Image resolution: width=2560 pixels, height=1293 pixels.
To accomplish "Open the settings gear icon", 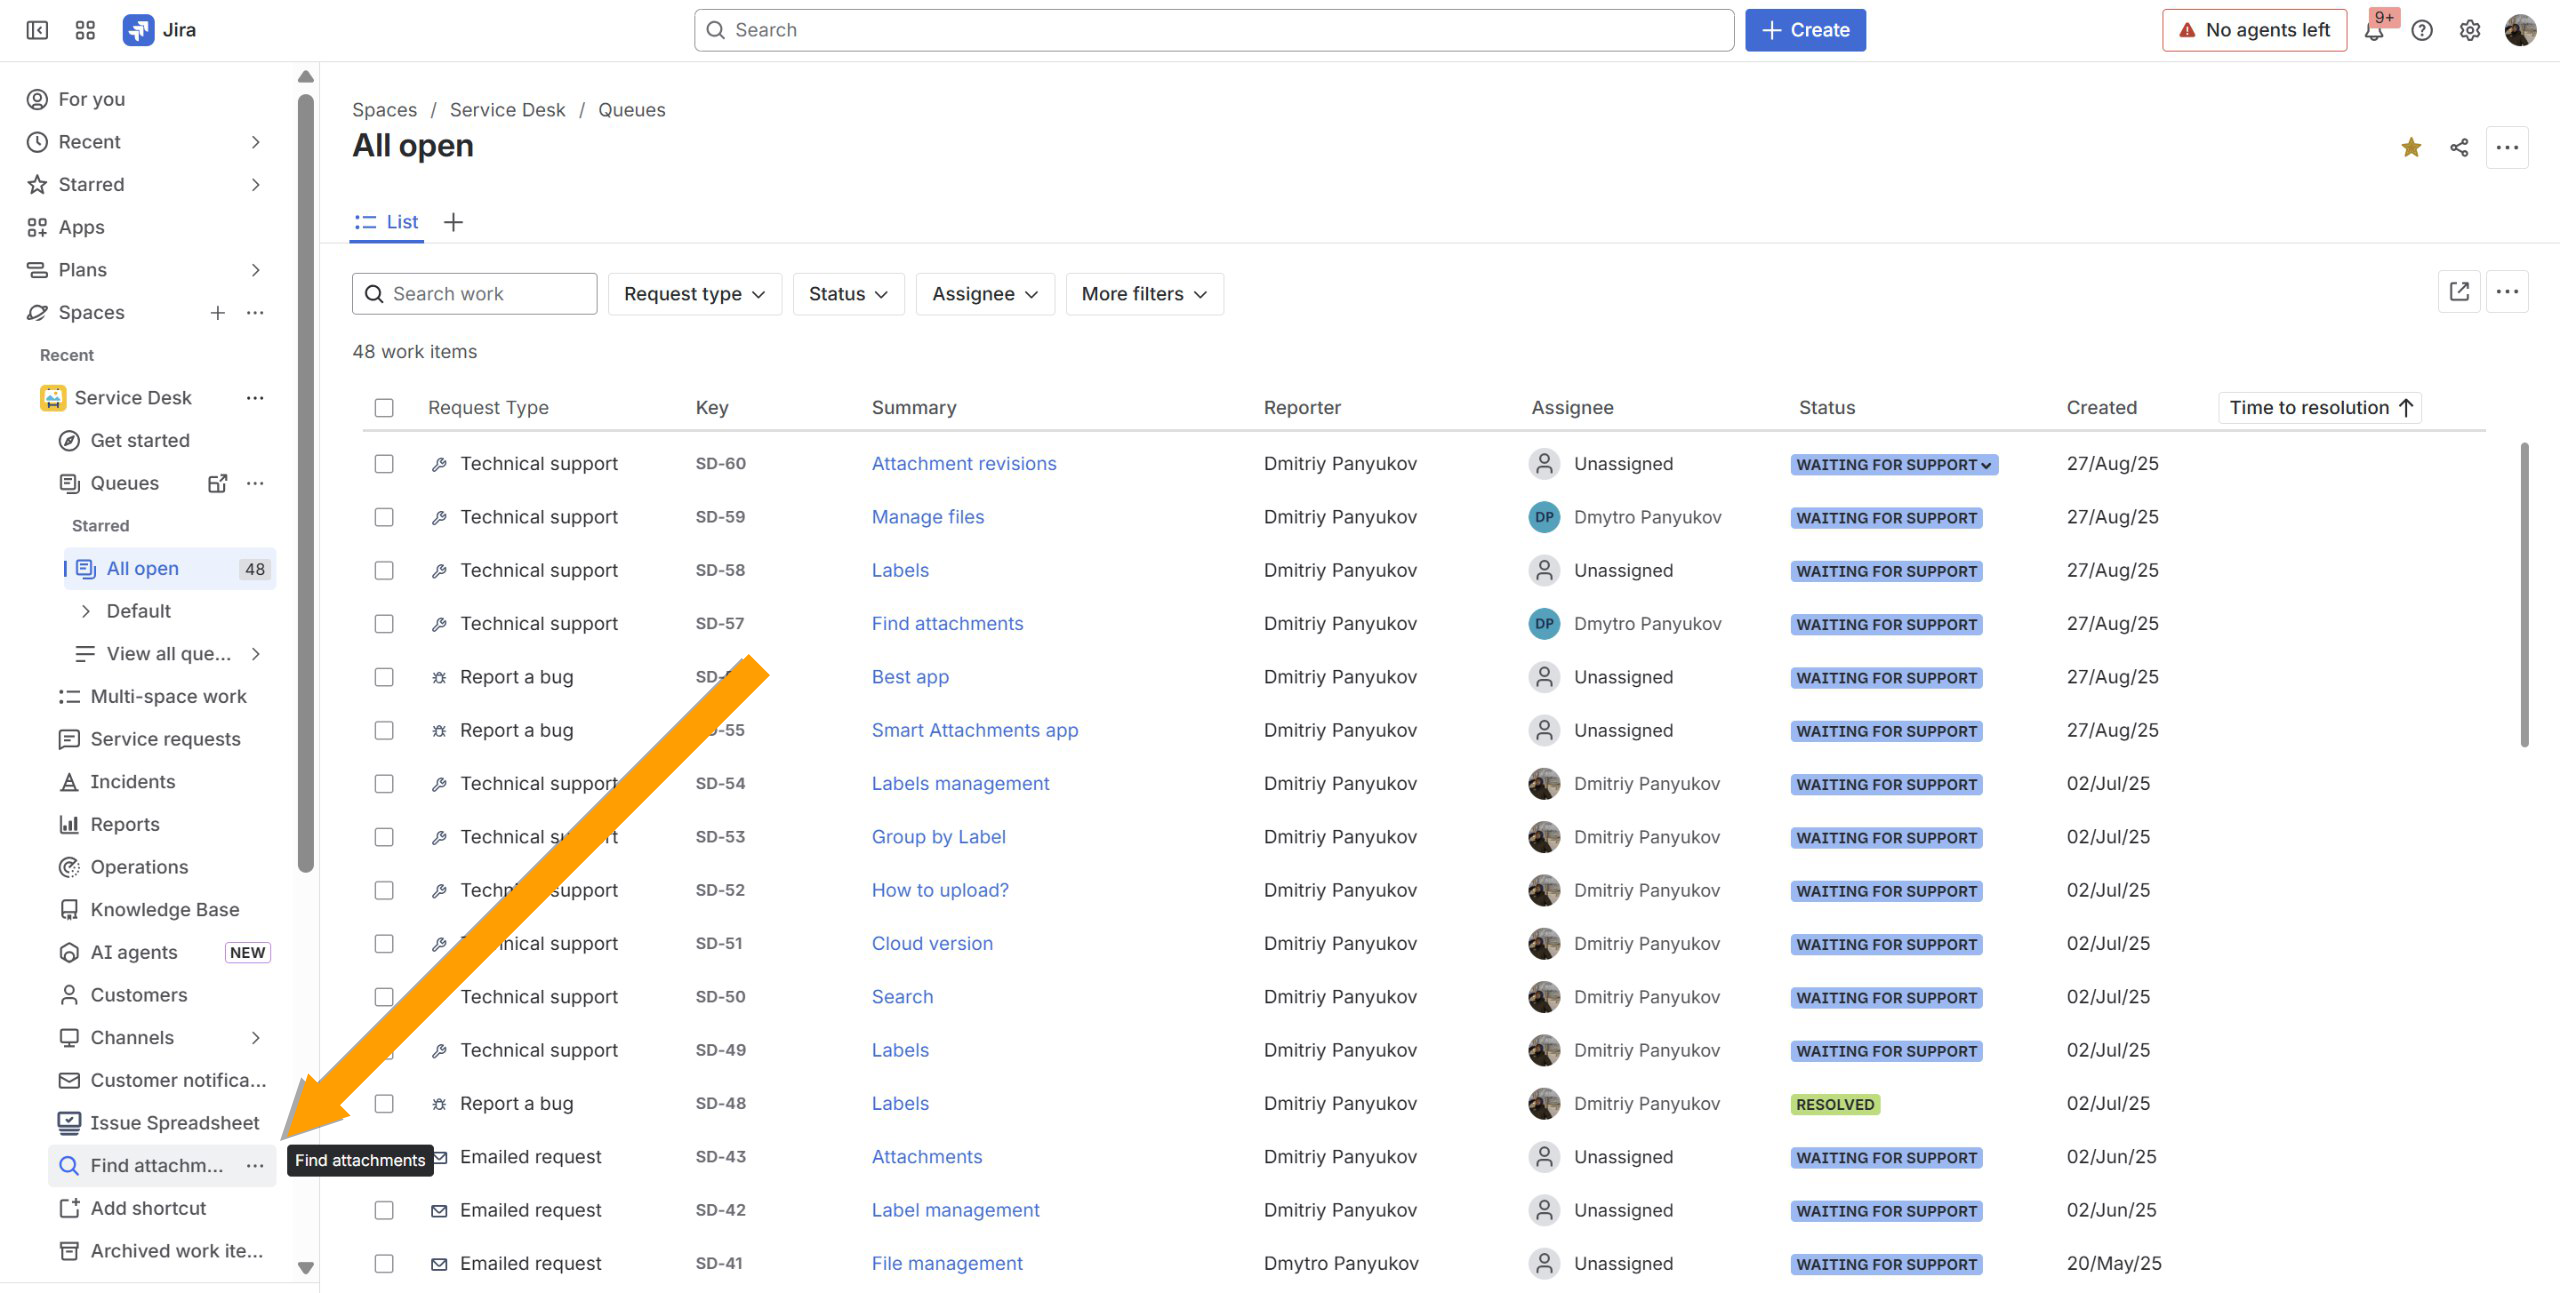I will (x=2469, y=30).
